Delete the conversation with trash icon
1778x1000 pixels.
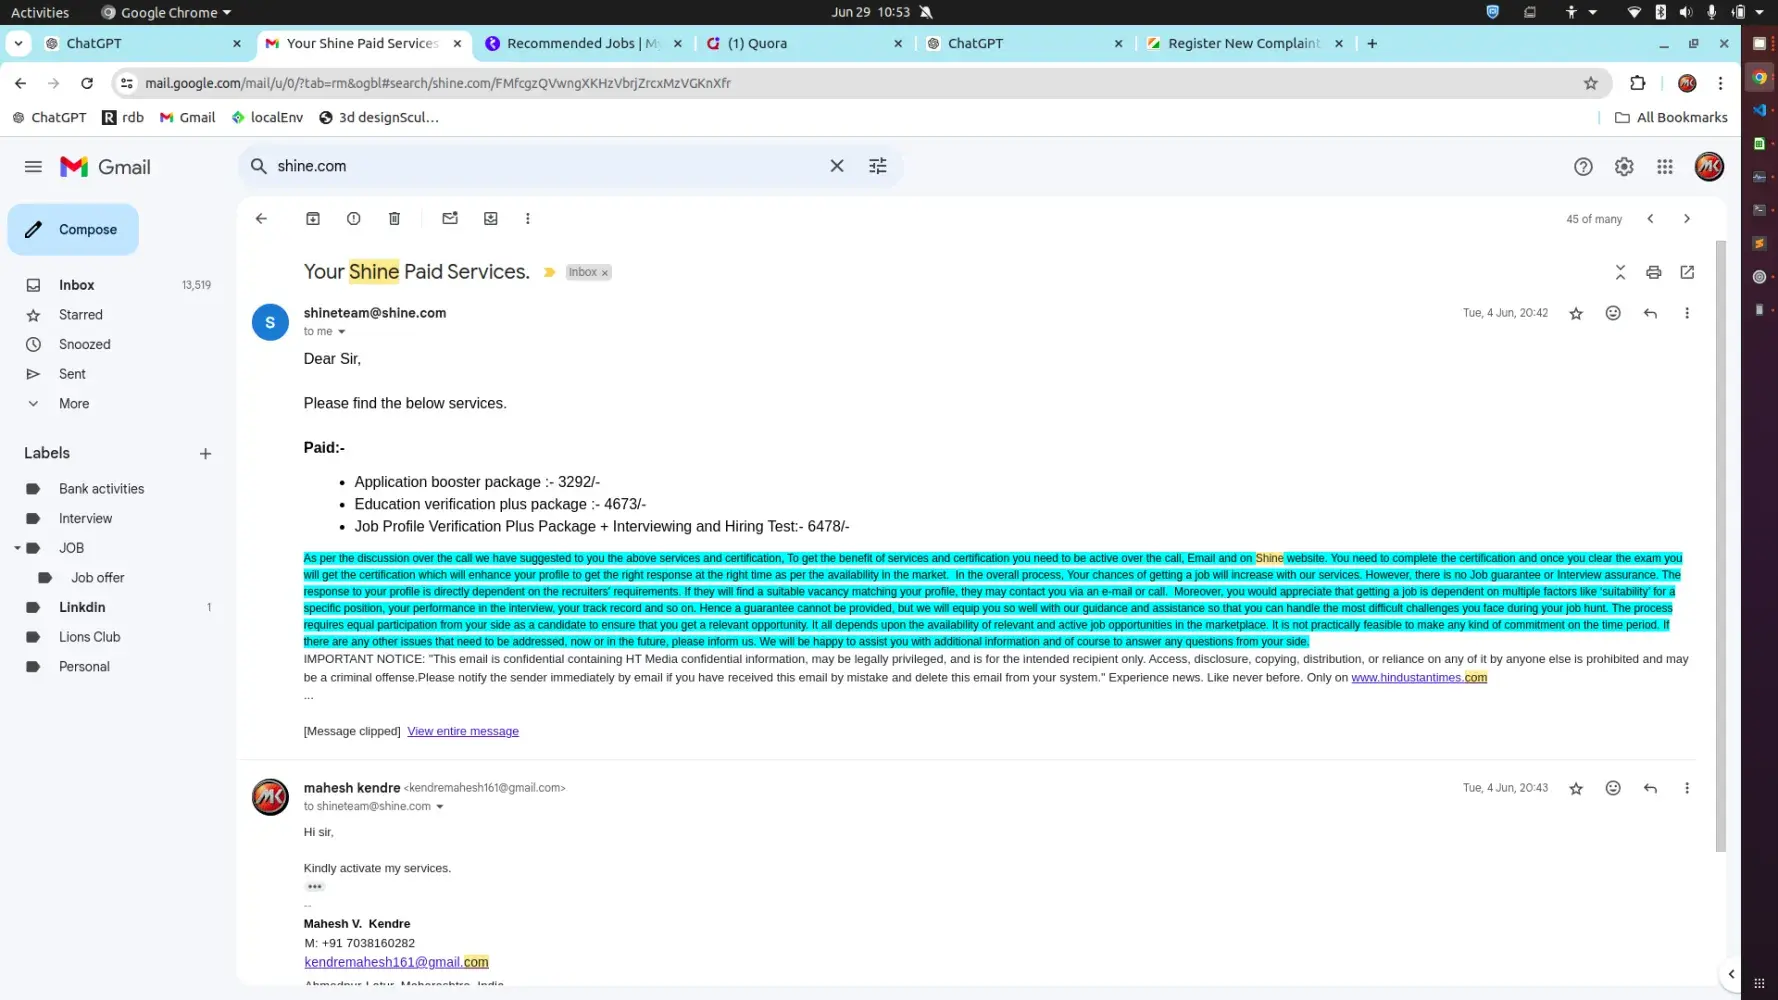pyautogui.click(x=394, y=219)
